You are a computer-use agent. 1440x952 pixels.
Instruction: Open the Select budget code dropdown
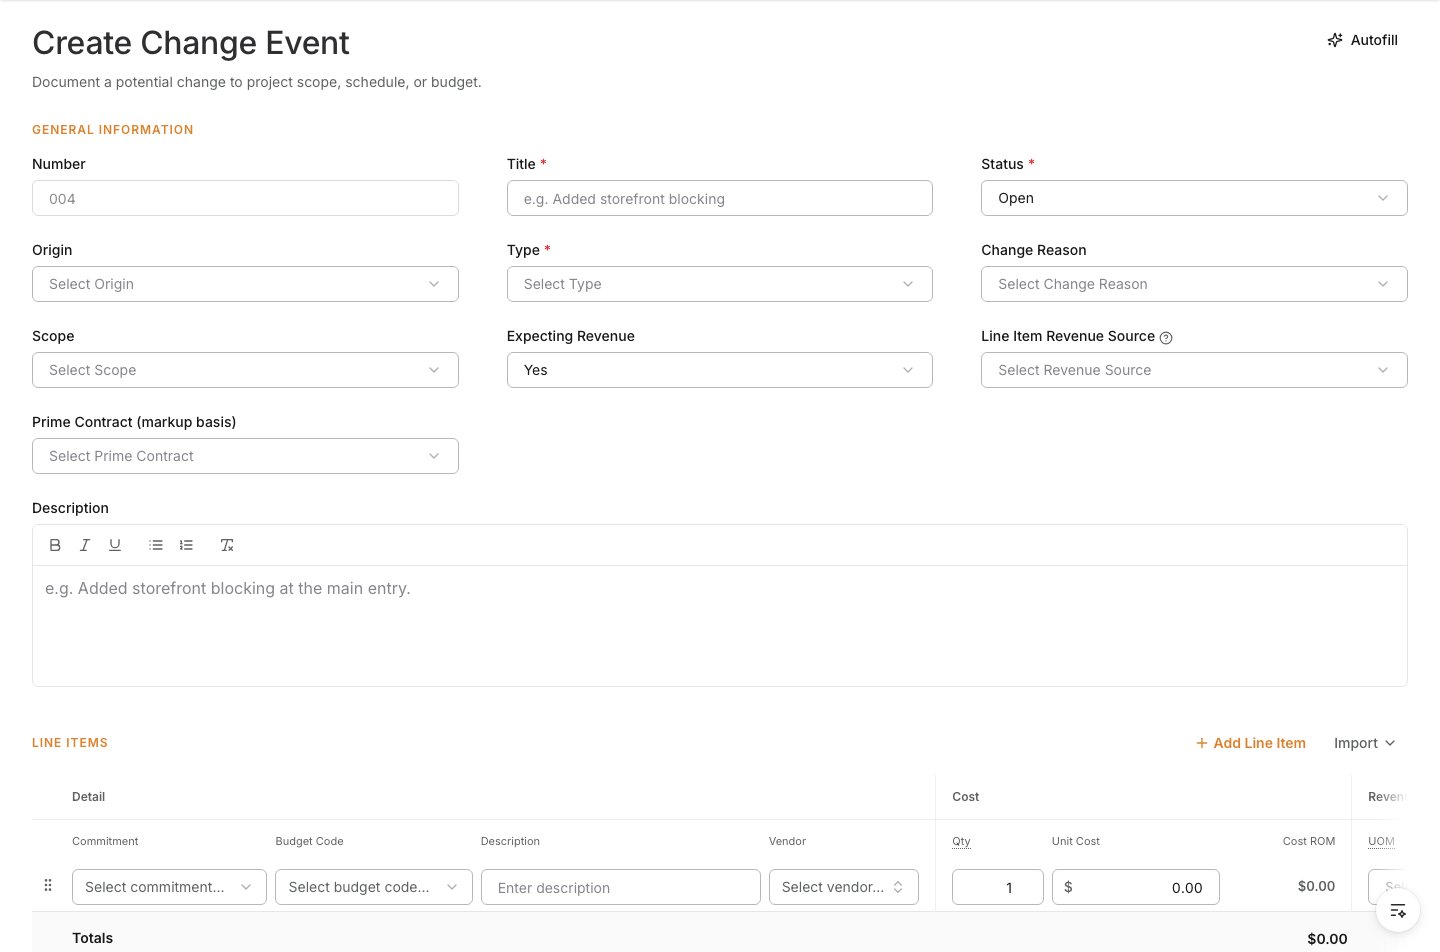[x=374, y=887]
